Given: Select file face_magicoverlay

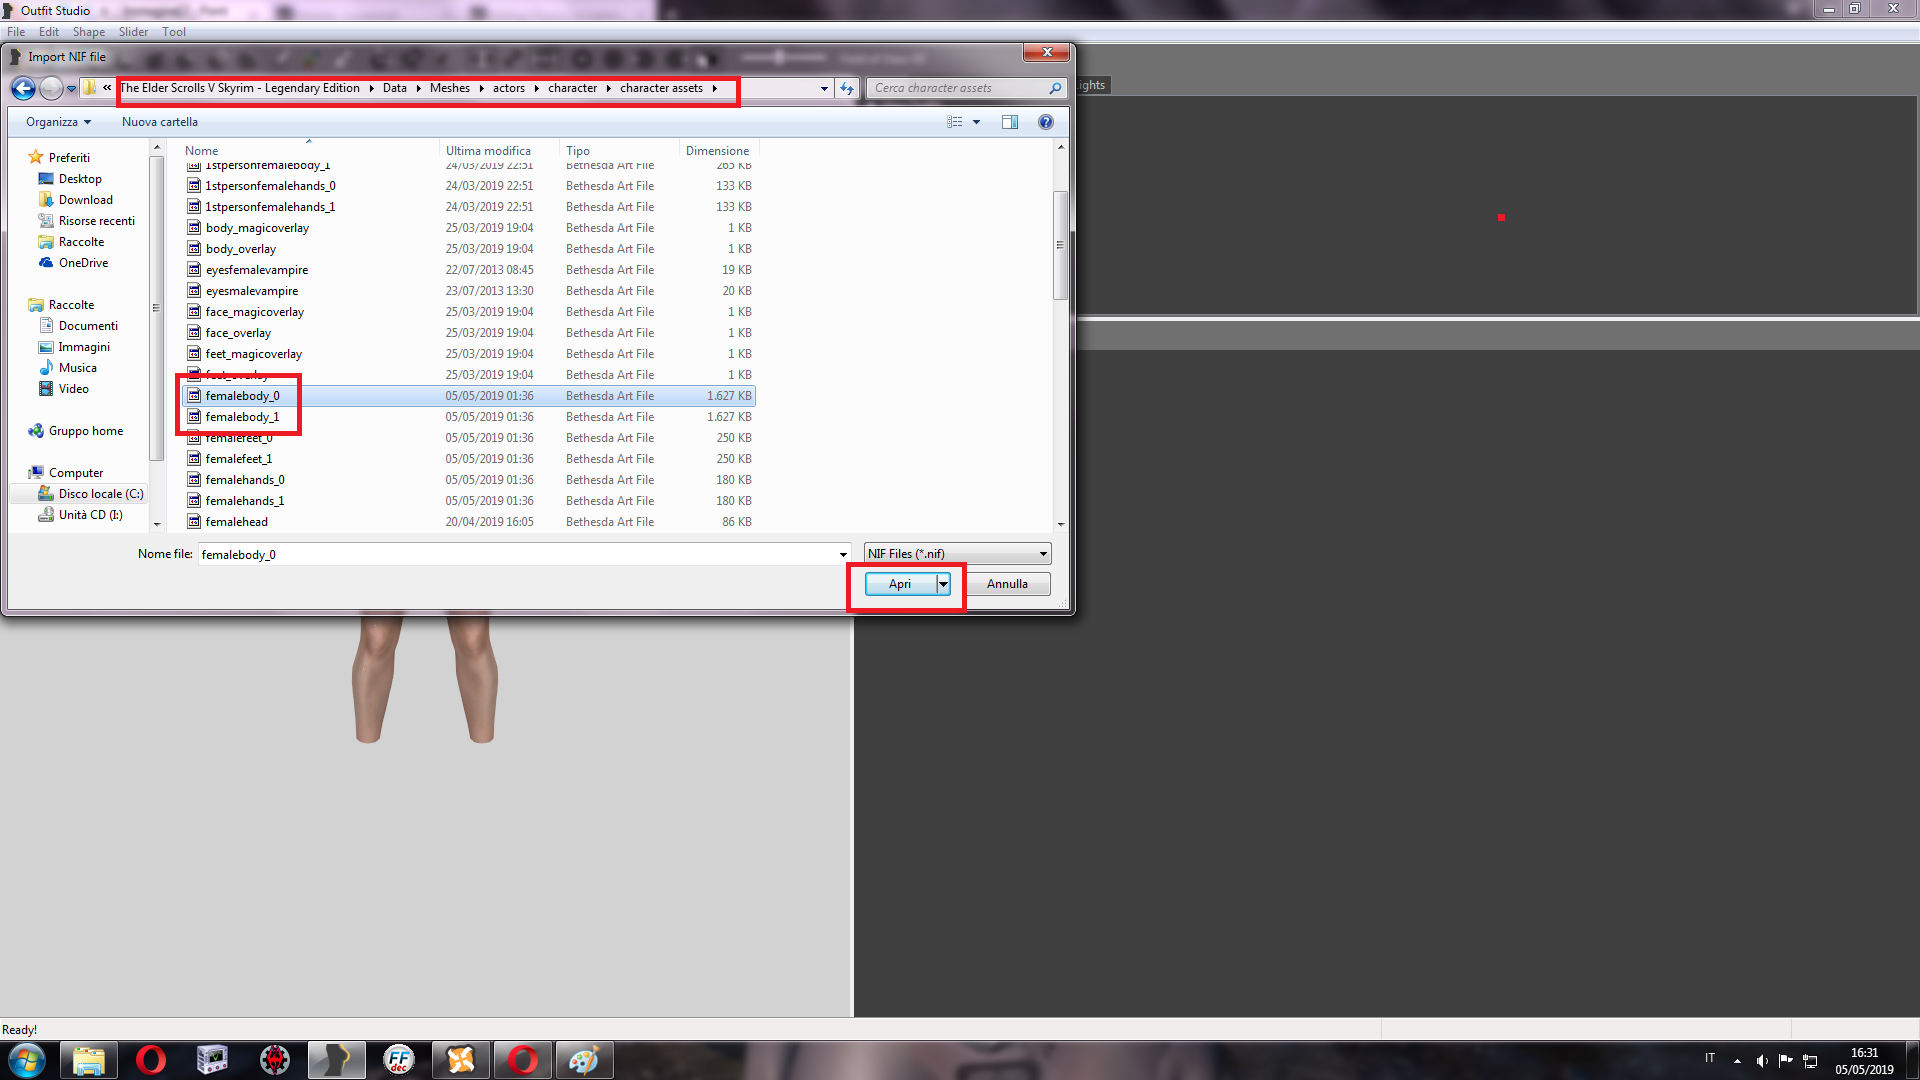Looking at the screenshot, I should pos(470,312).
